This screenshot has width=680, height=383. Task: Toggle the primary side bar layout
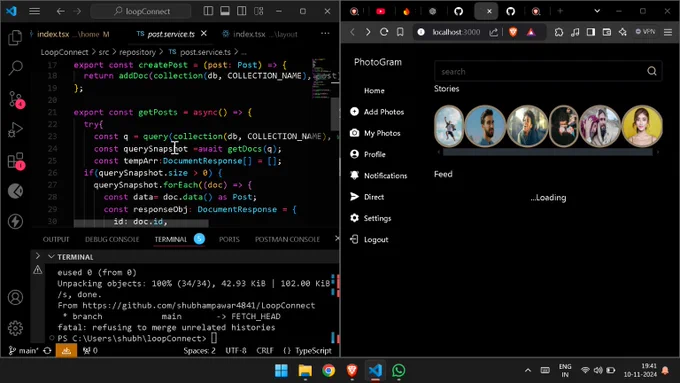[x=208, y=11]
